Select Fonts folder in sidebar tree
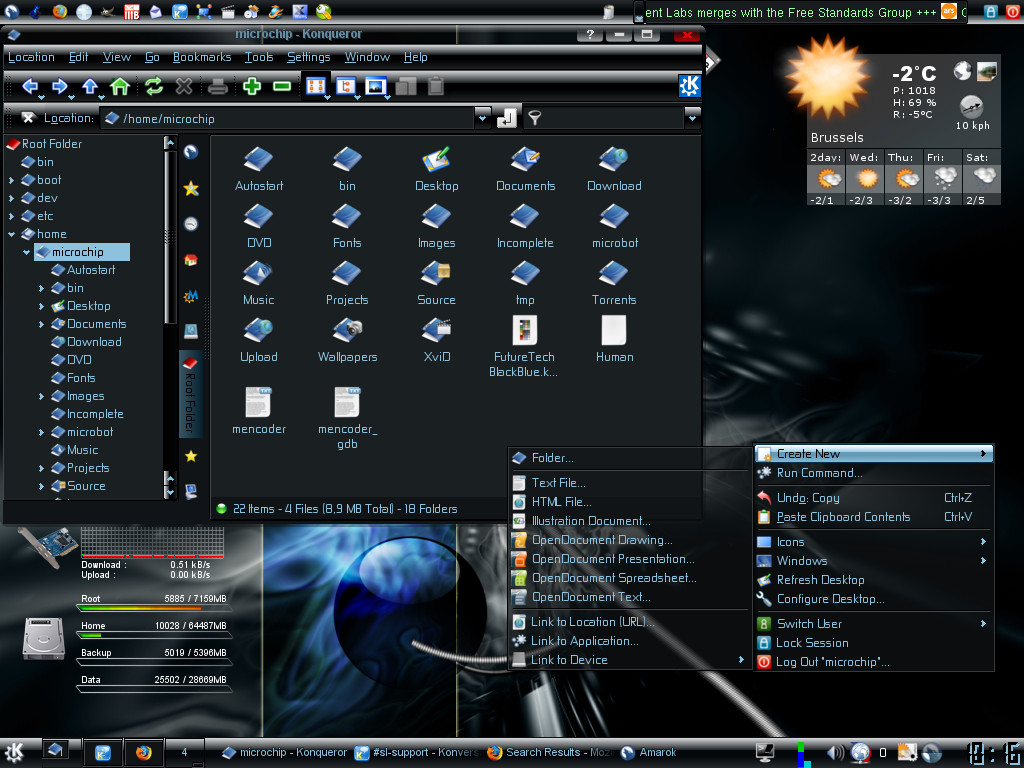The width and height of the screenshot is (1024, 768). pos(73,378)
